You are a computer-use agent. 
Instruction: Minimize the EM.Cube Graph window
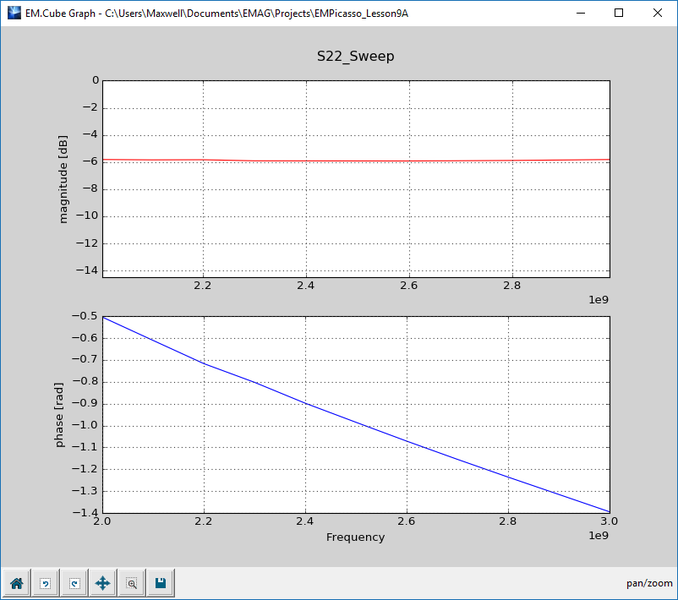(581, 13)
